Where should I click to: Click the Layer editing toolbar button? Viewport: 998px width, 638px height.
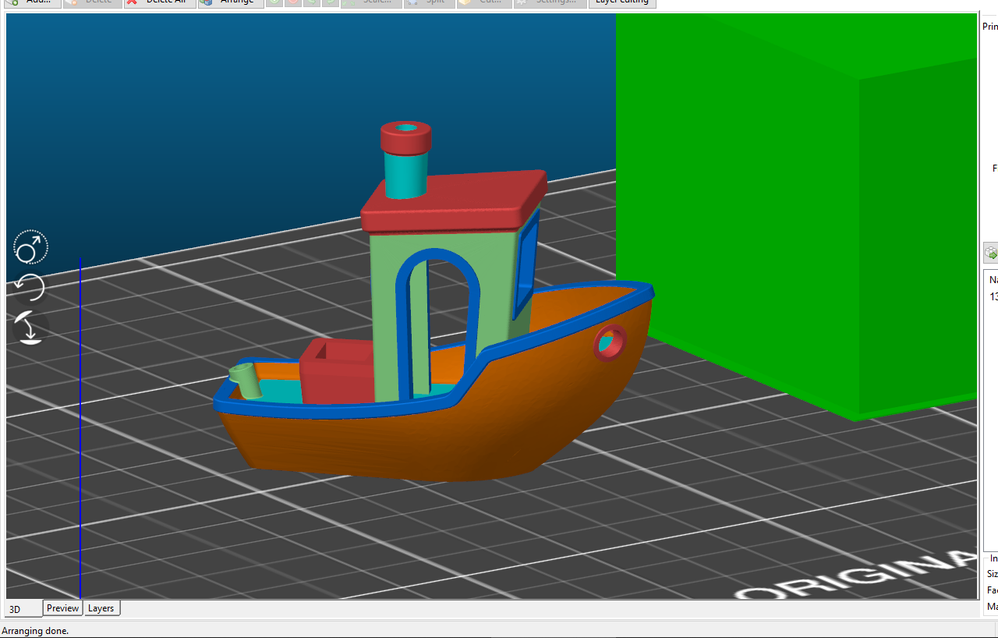coord(622,3)
